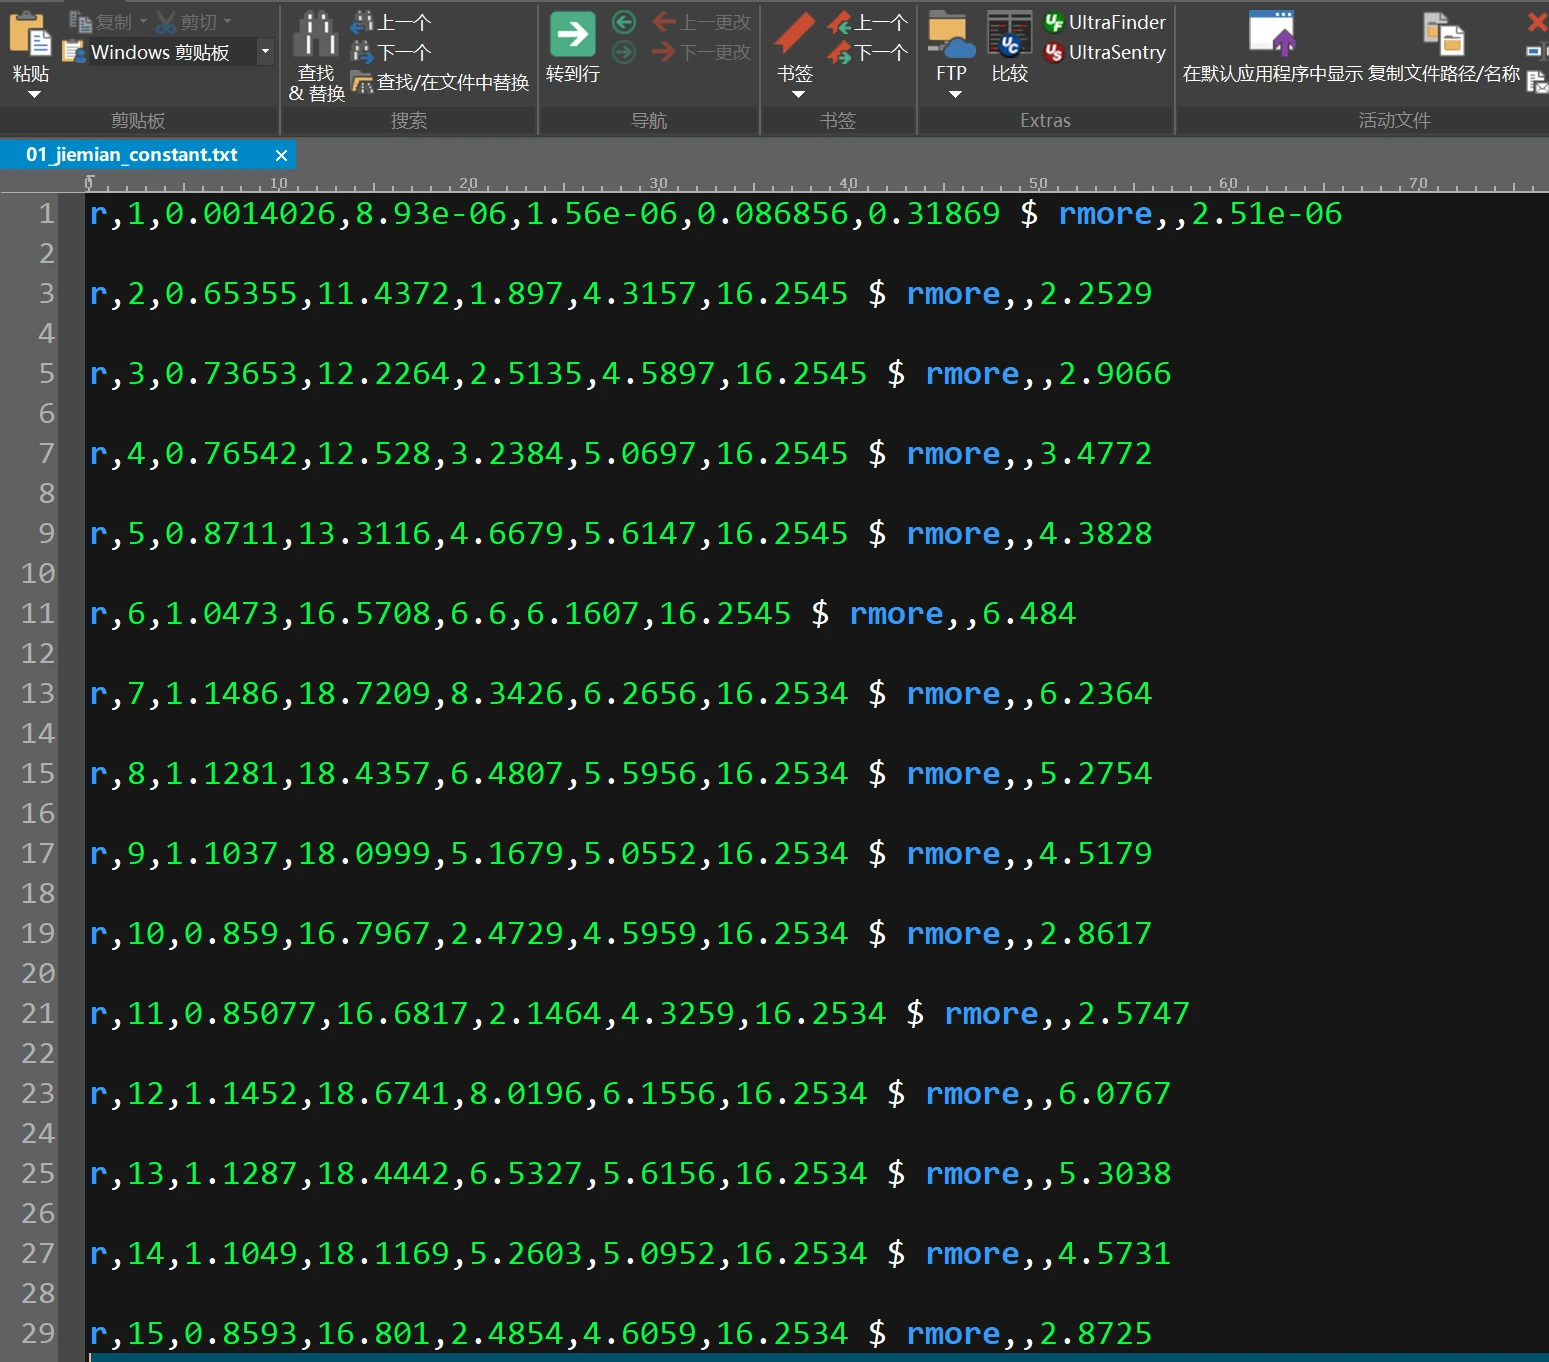The image size is (1549, 1362).
Task: Select the 01_jiemian_constant.txt file tab
Action: (x=132, y=155)
